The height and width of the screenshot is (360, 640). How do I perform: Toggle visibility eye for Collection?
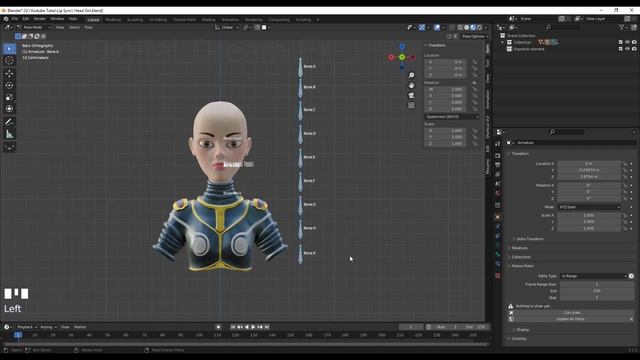pos(627,42)
